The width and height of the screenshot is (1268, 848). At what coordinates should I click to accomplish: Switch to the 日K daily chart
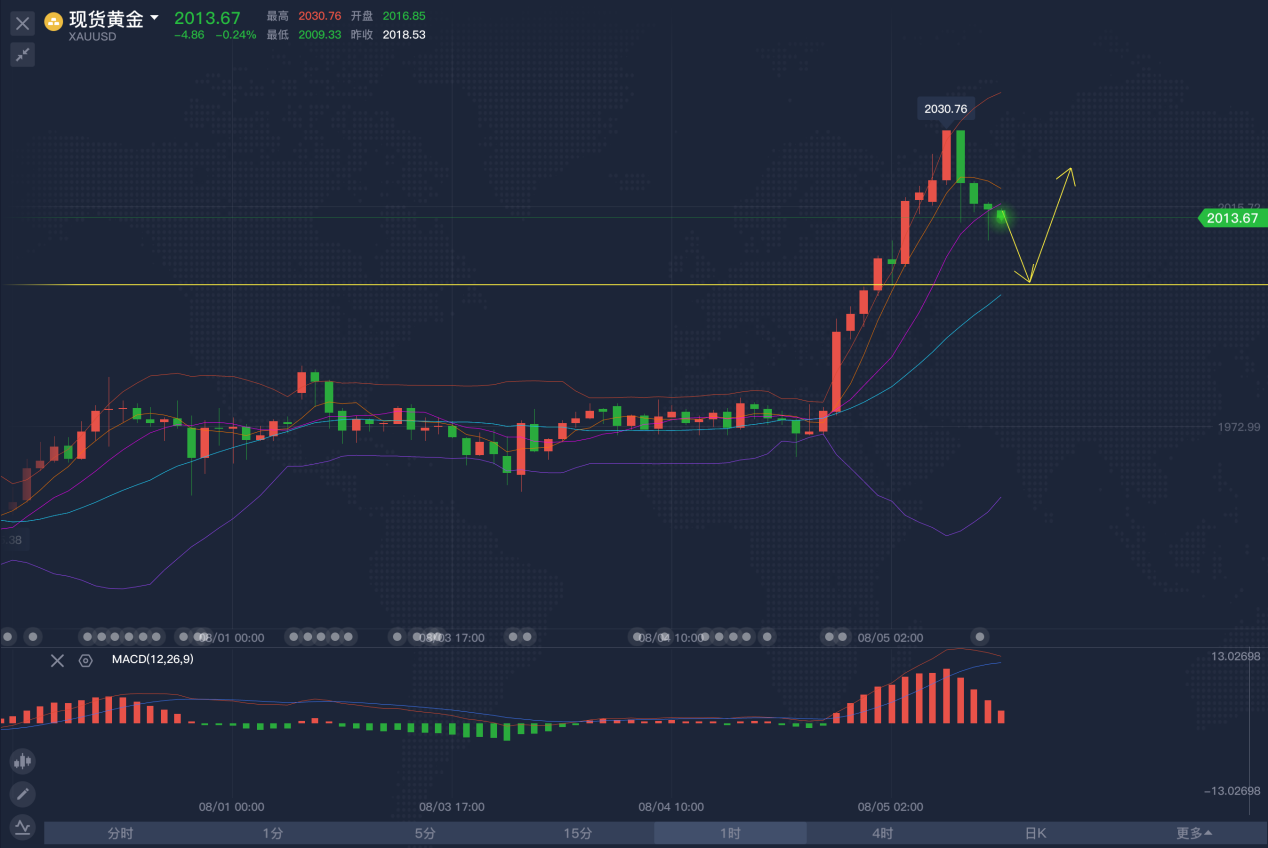click(1035, 833)
